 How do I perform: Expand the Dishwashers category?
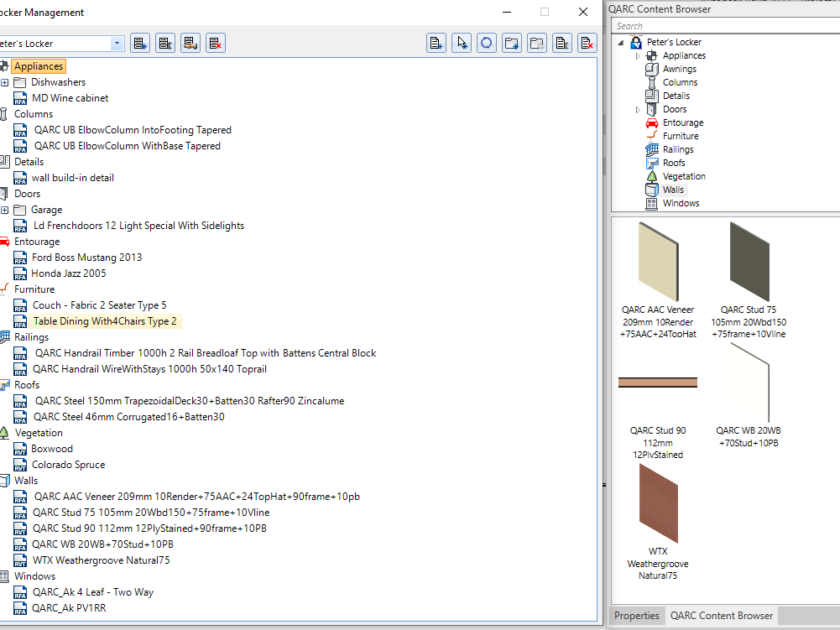click(6, 81)
